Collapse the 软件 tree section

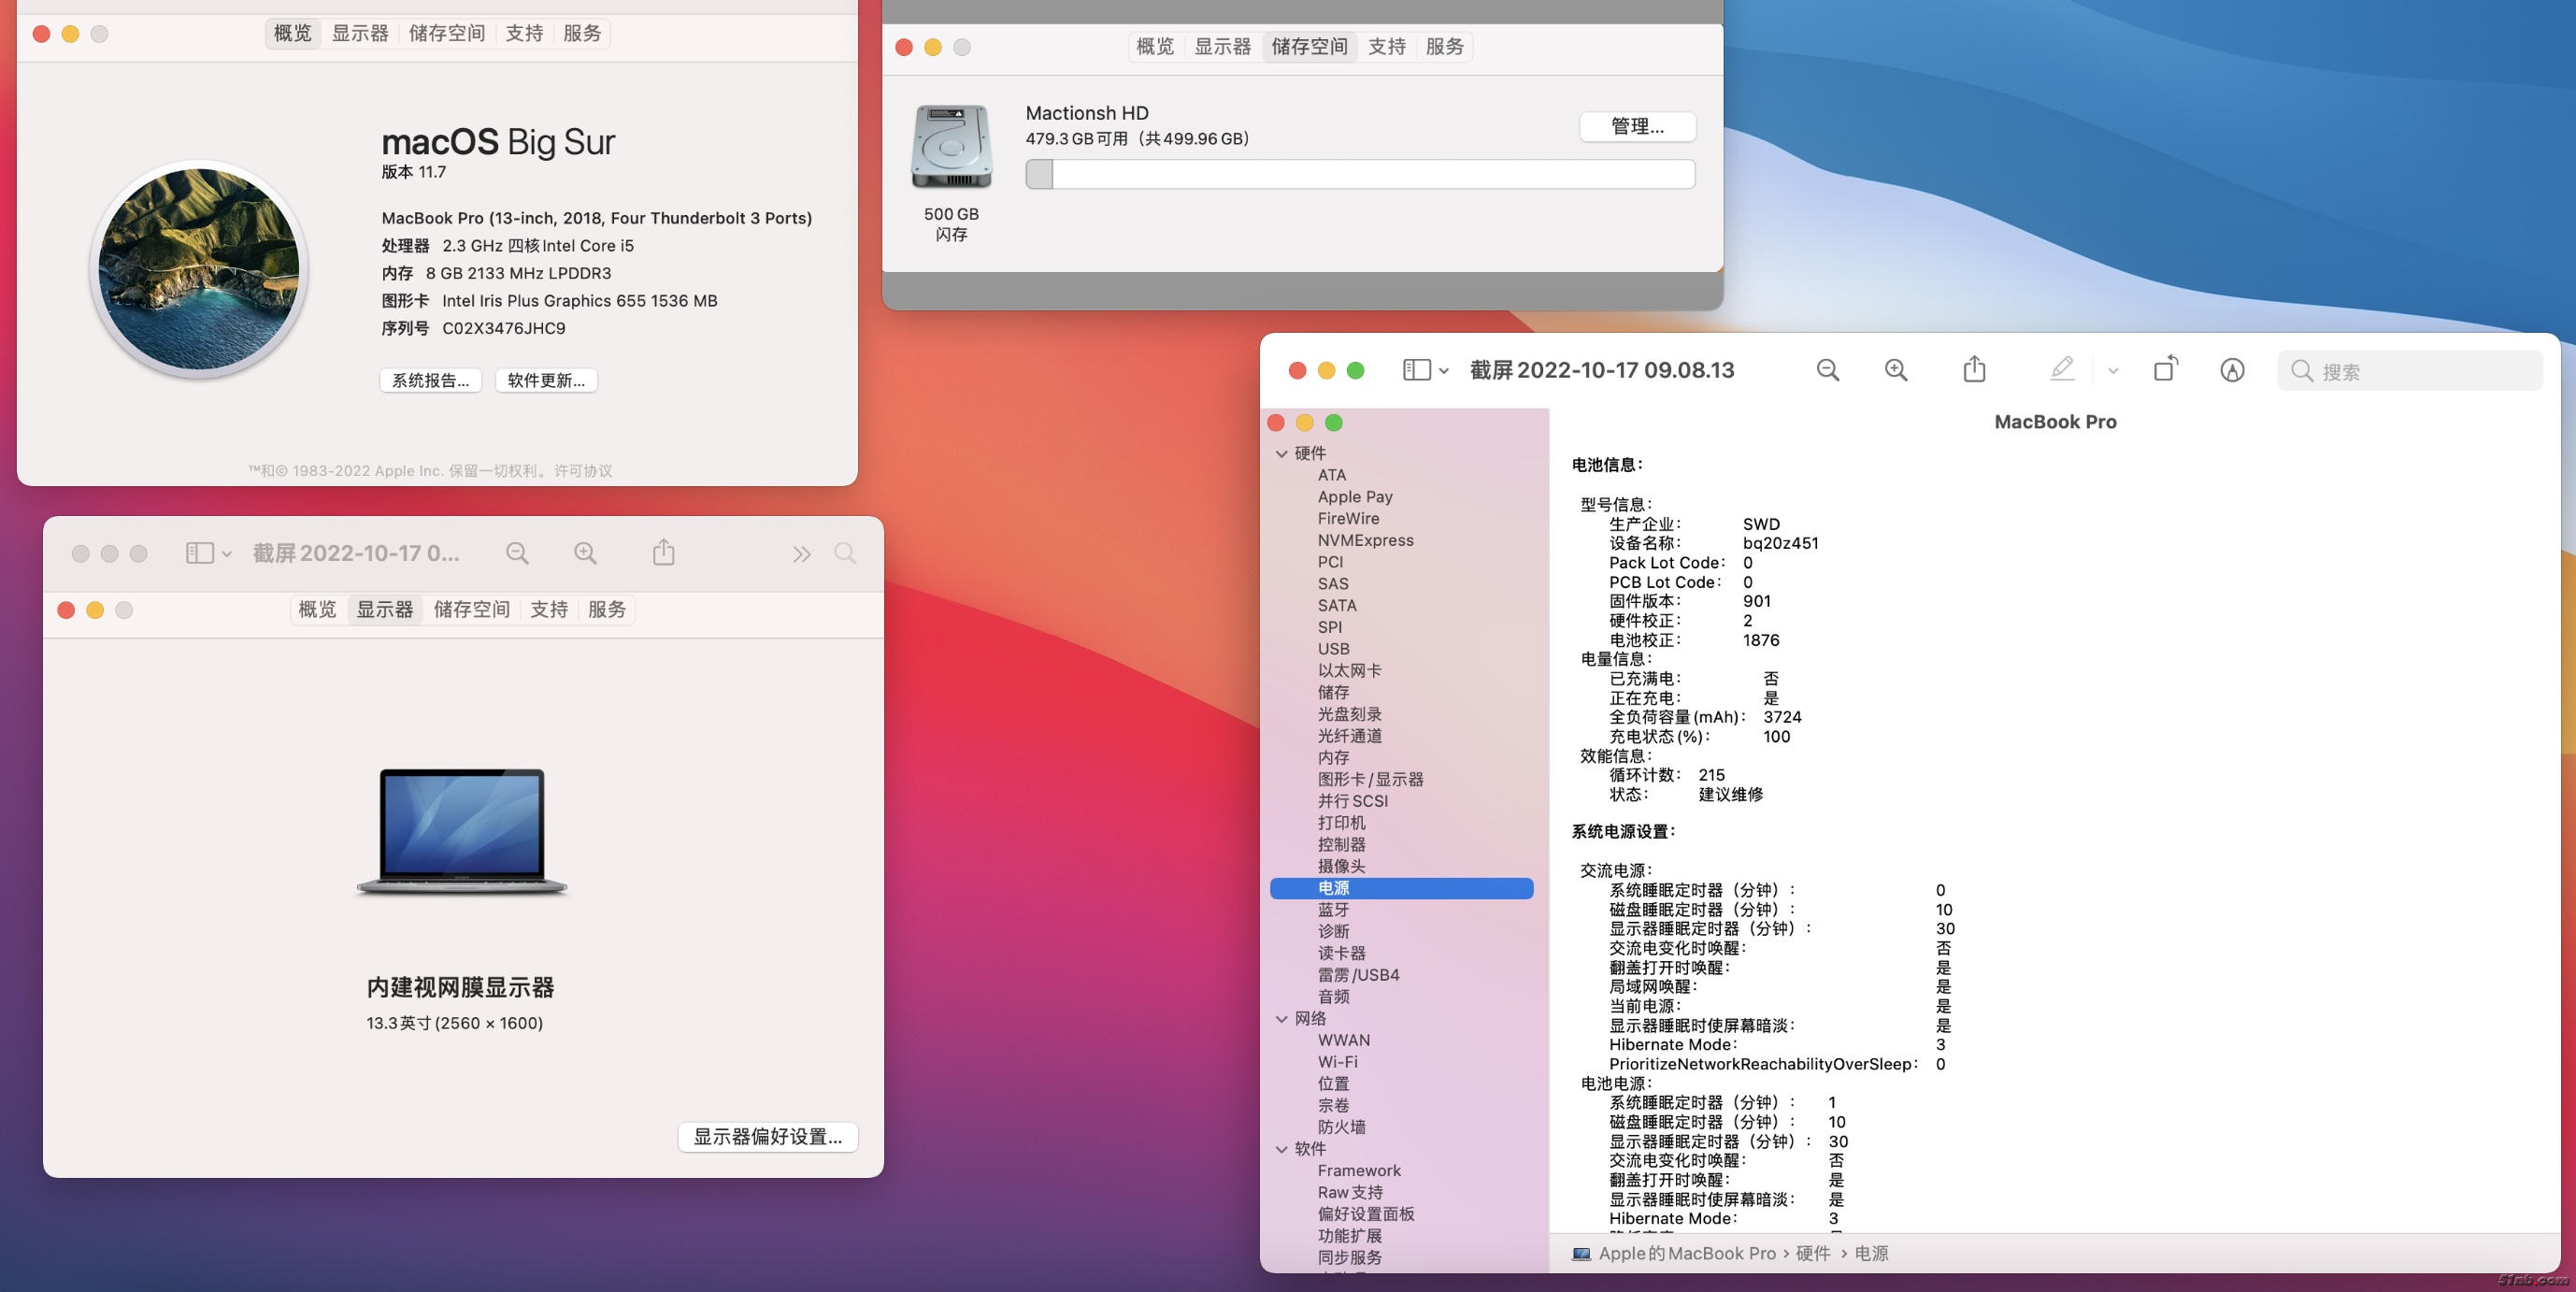1281,1149
